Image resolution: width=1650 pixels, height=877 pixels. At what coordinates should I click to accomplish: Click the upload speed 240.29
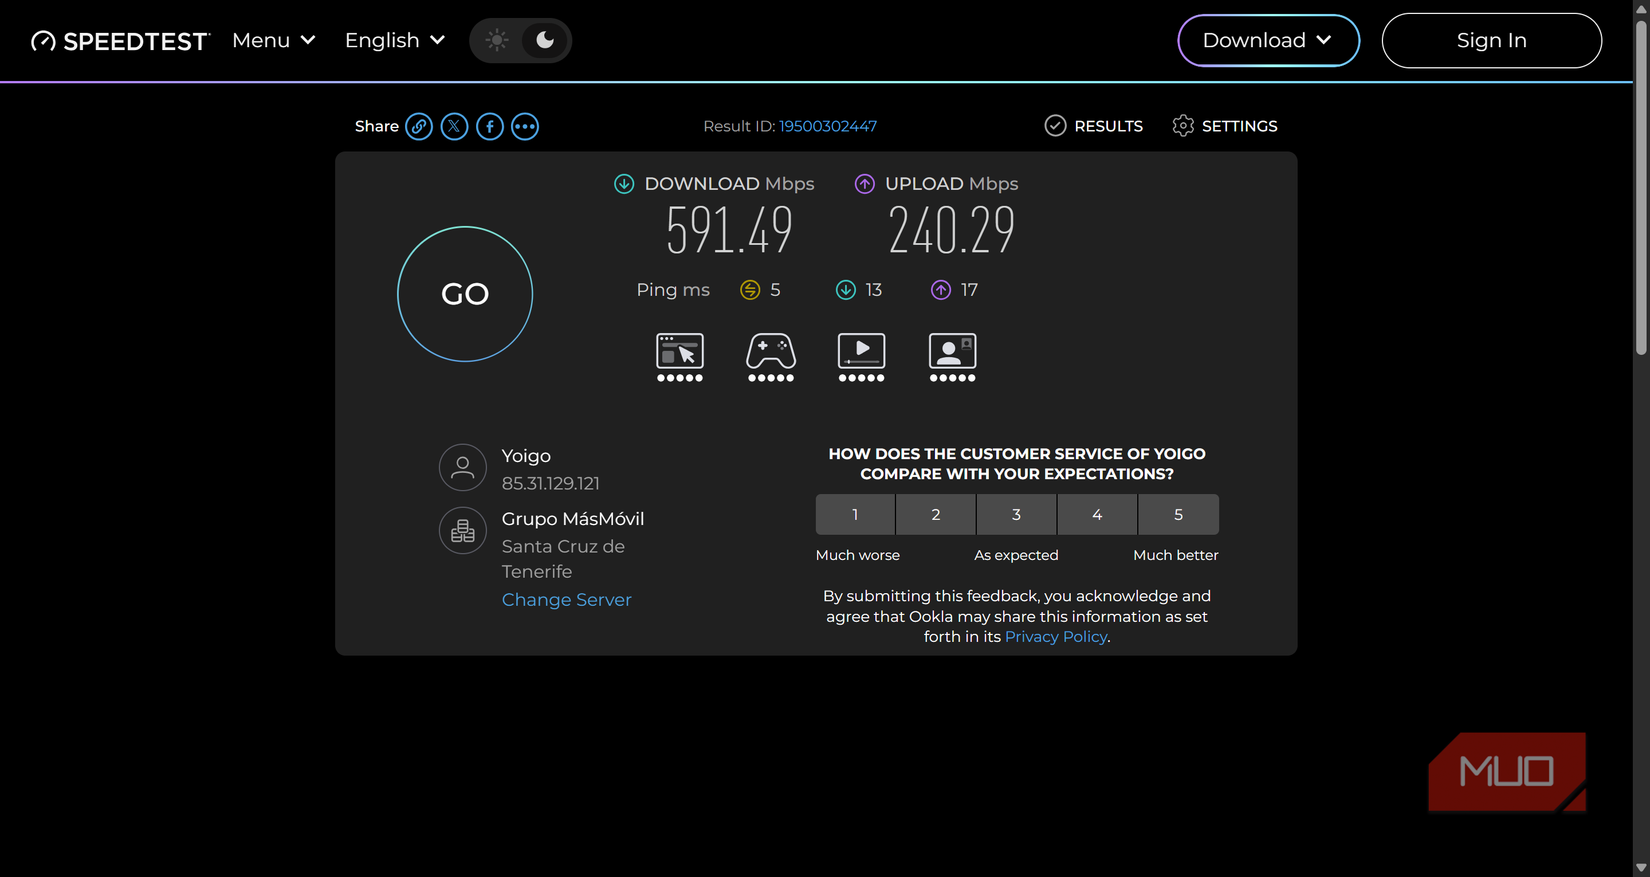952,230
